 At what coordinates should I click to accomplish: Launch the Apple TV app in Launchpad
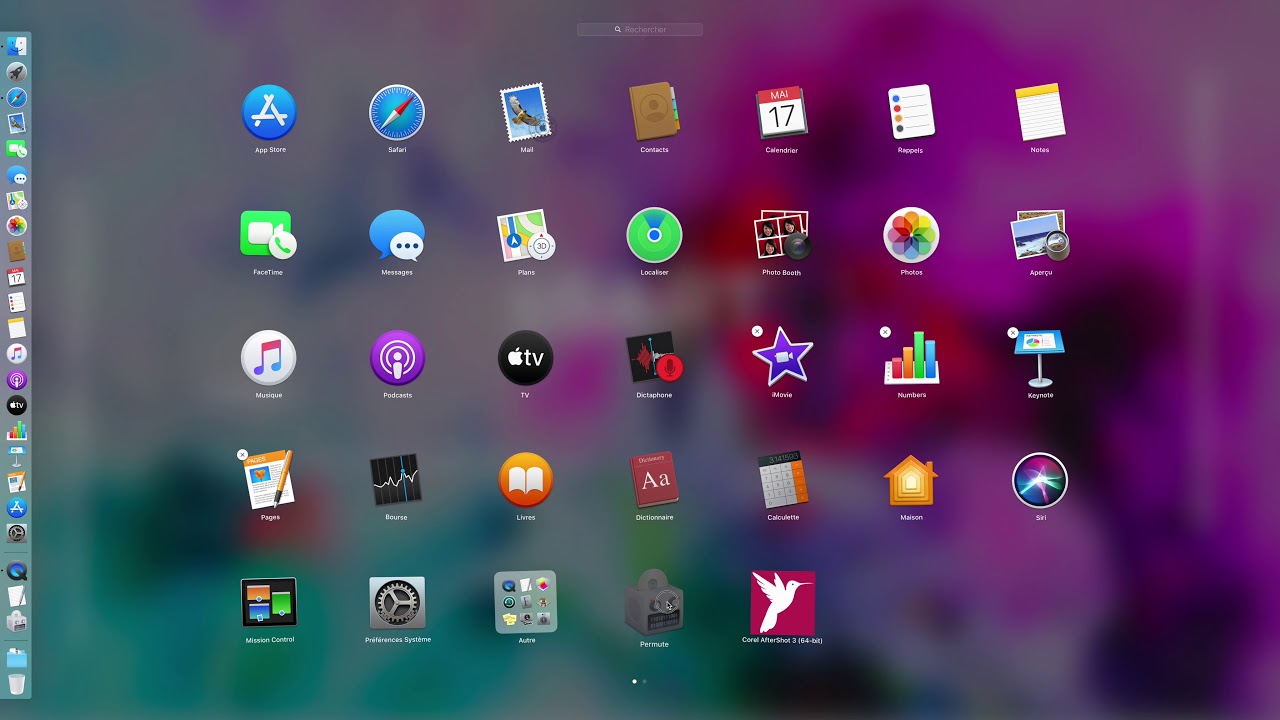point(525,358)
